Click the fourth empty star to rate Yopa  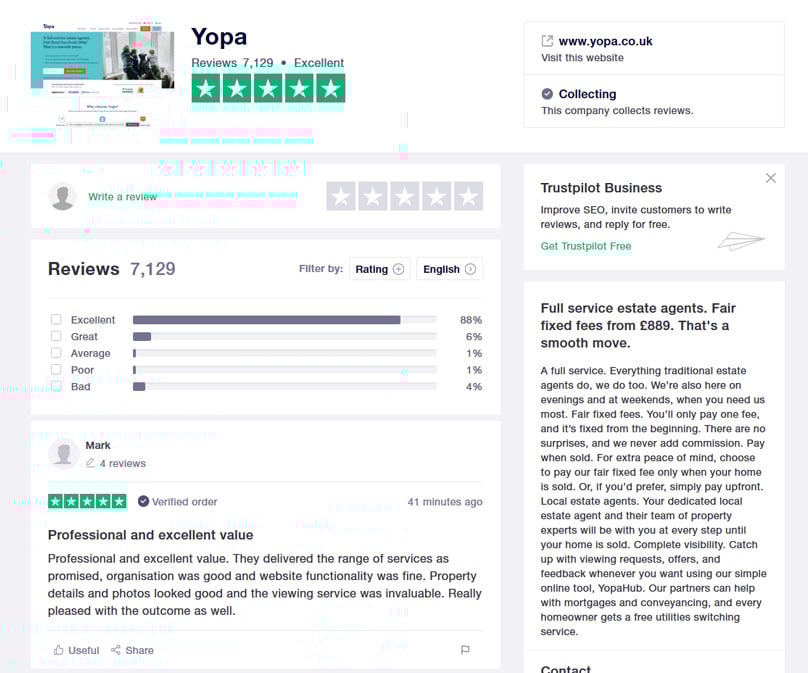(437, 196)
